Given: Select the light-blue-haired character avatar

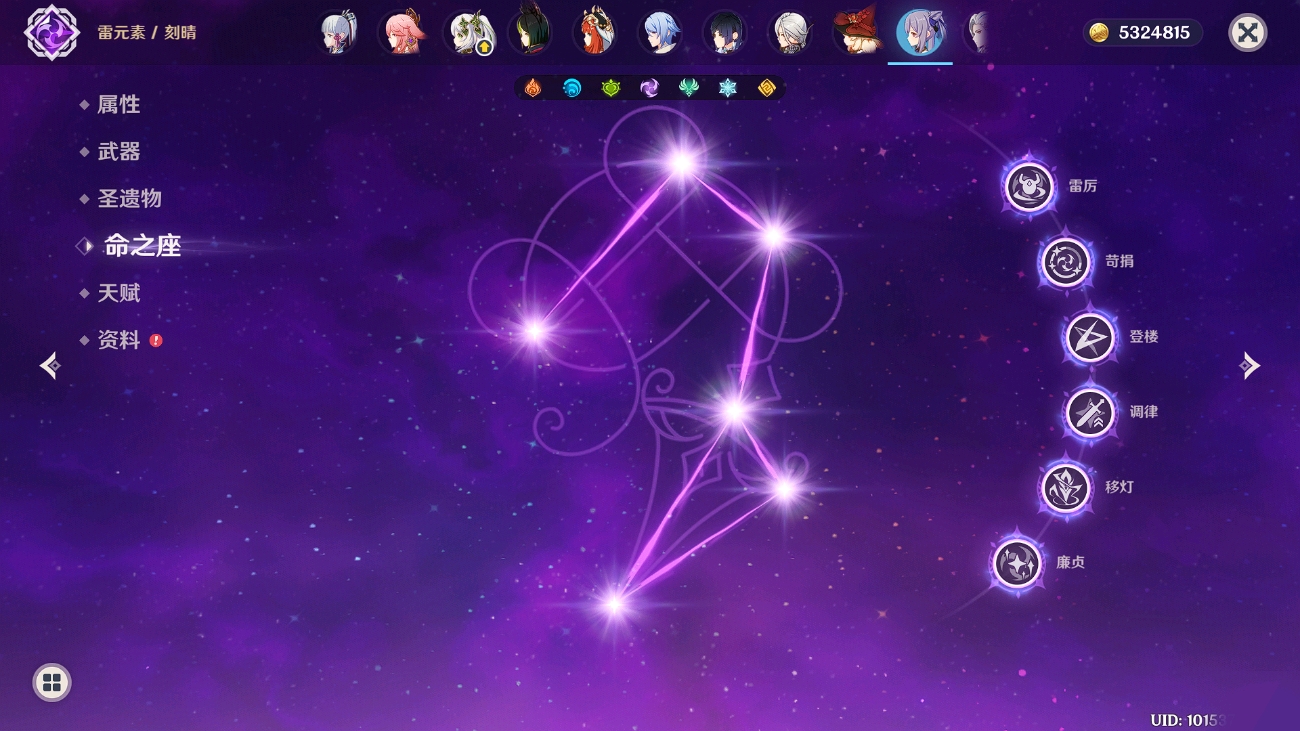Looking at the screenshot, I should pos(660,33).
